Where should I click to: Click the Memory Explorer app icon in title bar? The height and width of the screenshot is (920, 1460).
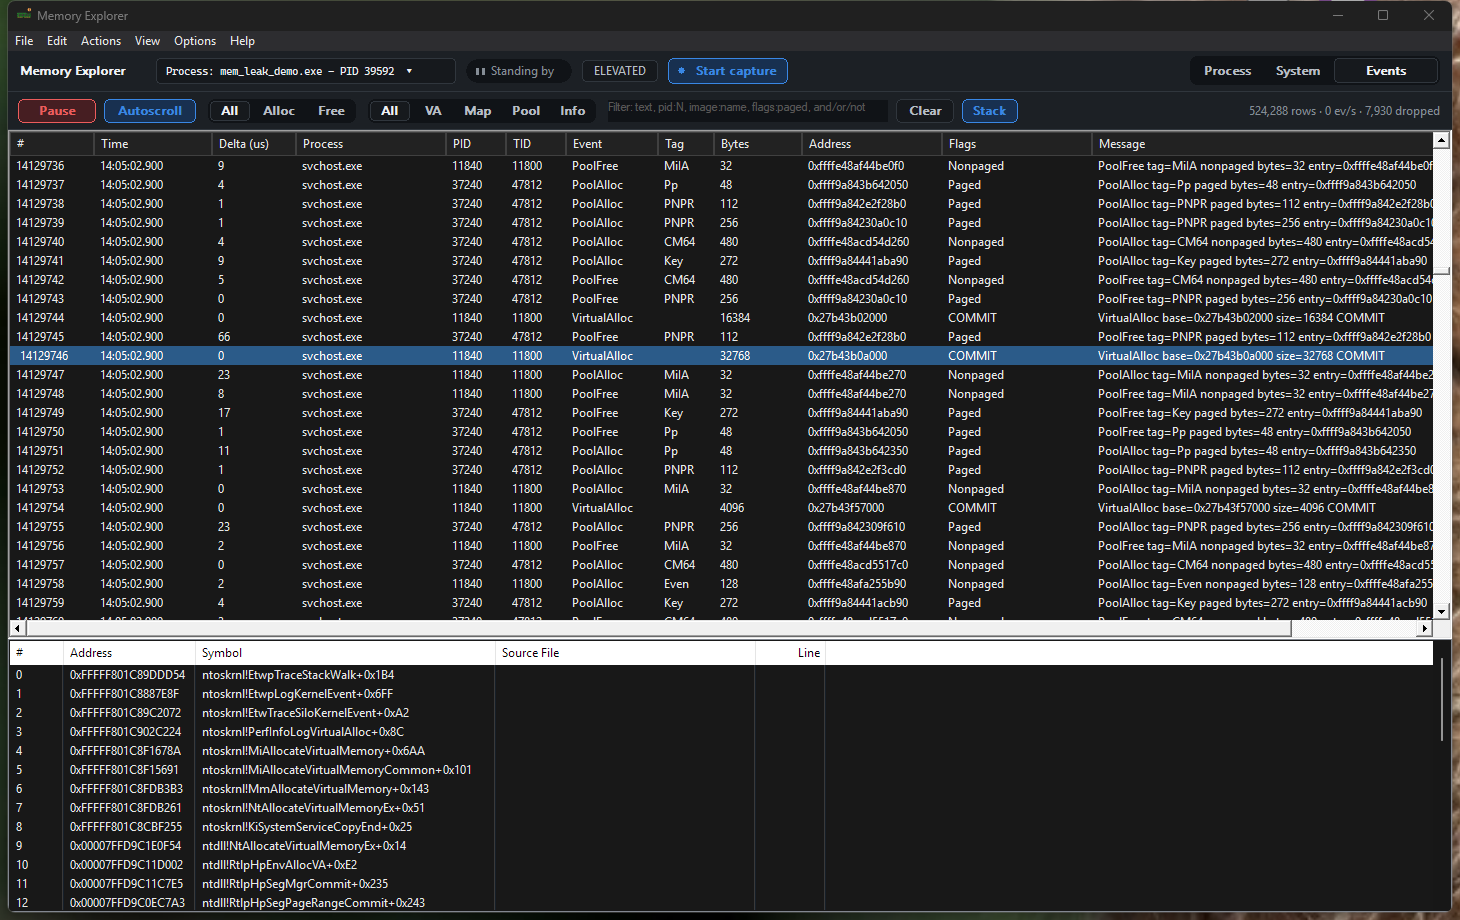click(24, 15)
